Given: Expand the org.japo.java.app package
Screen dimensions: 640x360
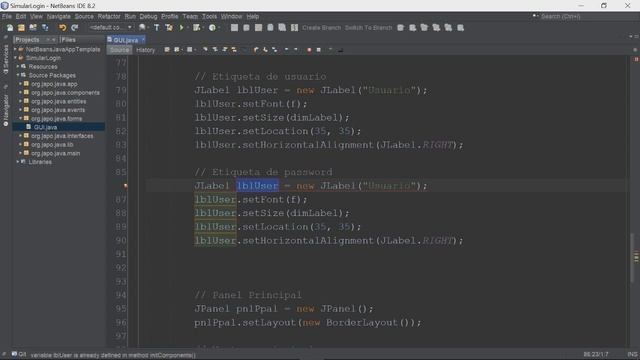Looking at the screenshot, I should tap(20, 84).
